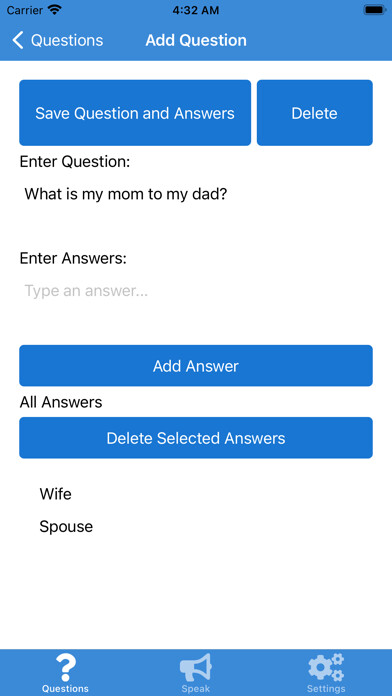
Task: Open the Settings gears icon
Action: [x=326, y=667]
